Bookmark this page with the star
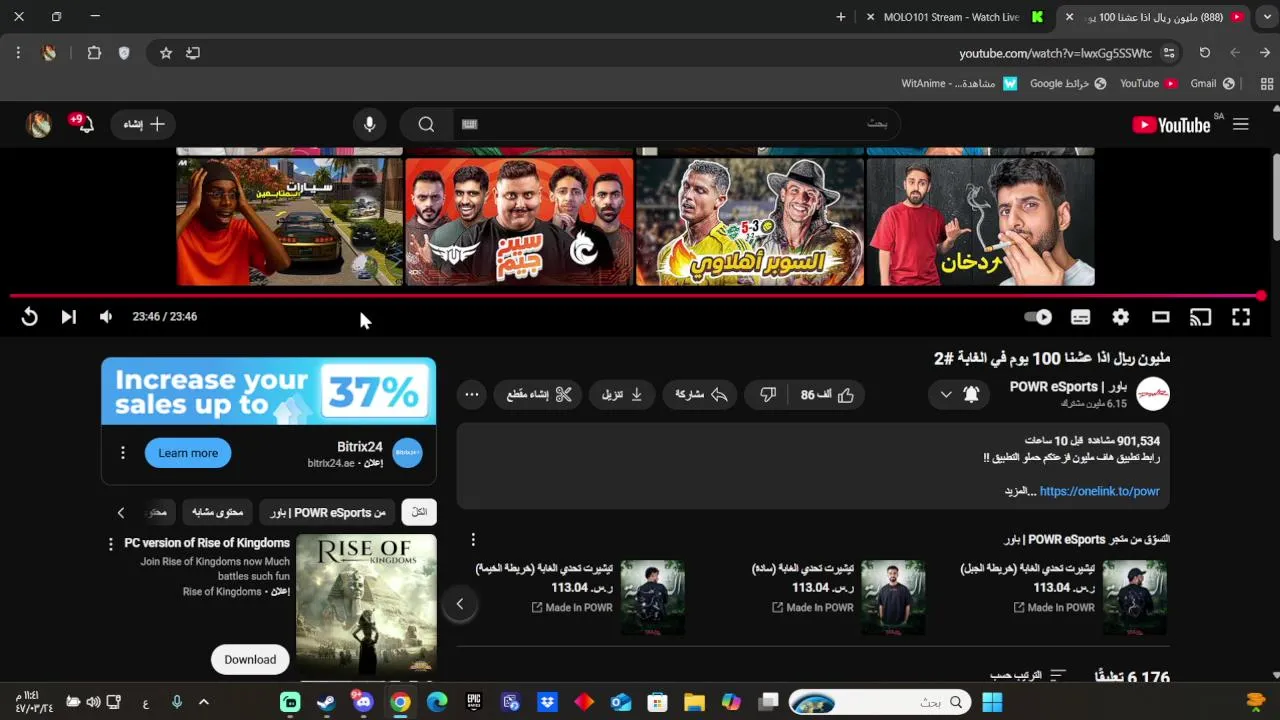Image resolution: width=1280 pixels, height=720 pixels. (166, 53)
